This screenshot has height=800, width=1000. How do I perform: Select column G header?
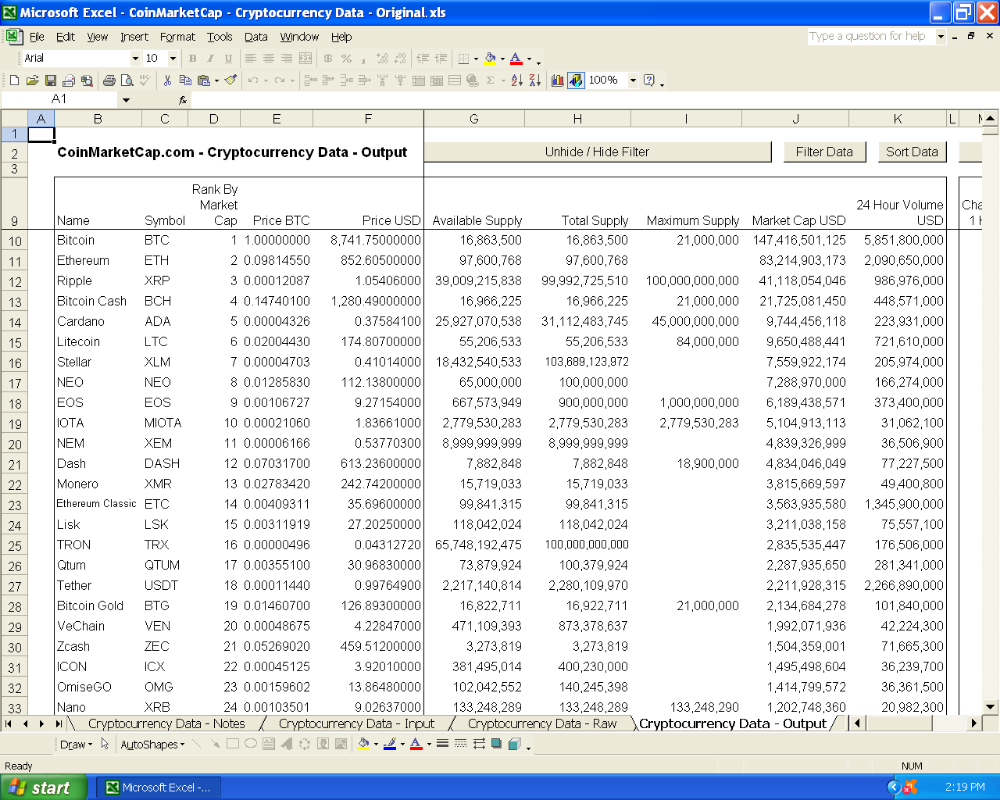(474, 119)
